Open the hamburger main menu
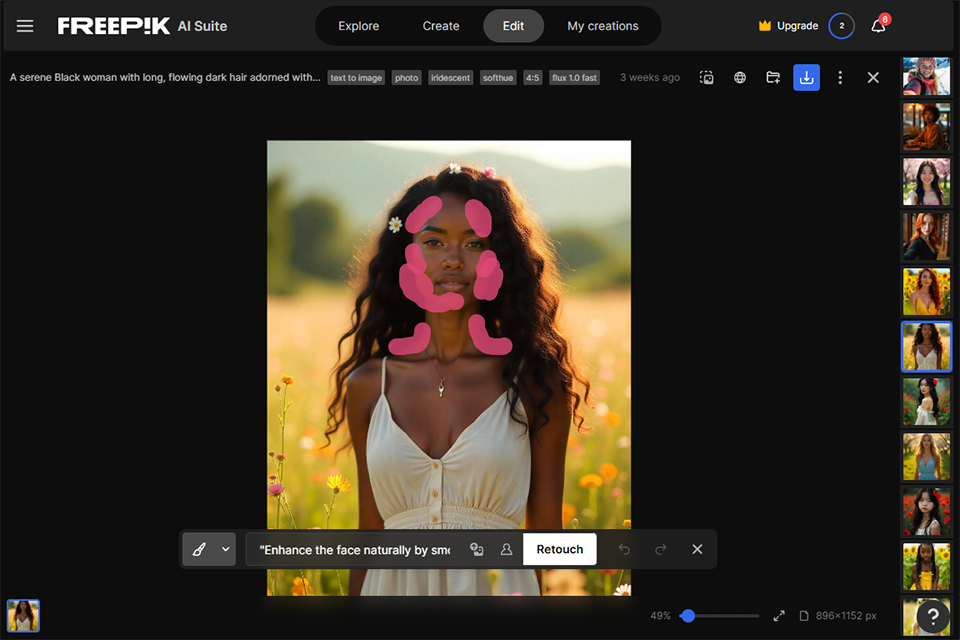 pyautogui.click(x=25, y=26)
